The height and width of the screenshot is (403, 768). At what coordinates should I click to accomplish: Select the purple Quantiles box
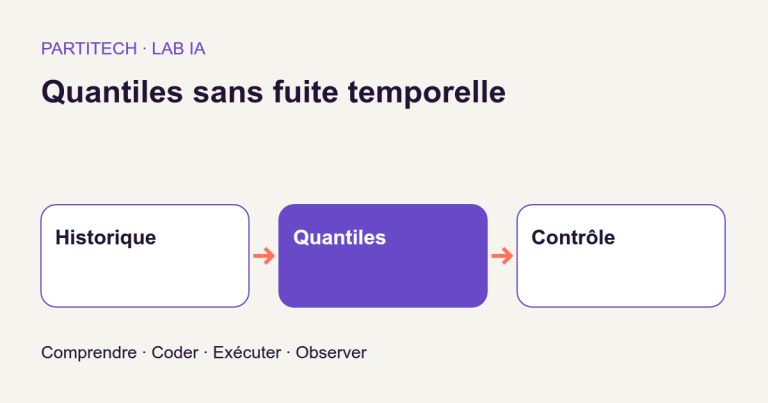(x=383, y=256)
